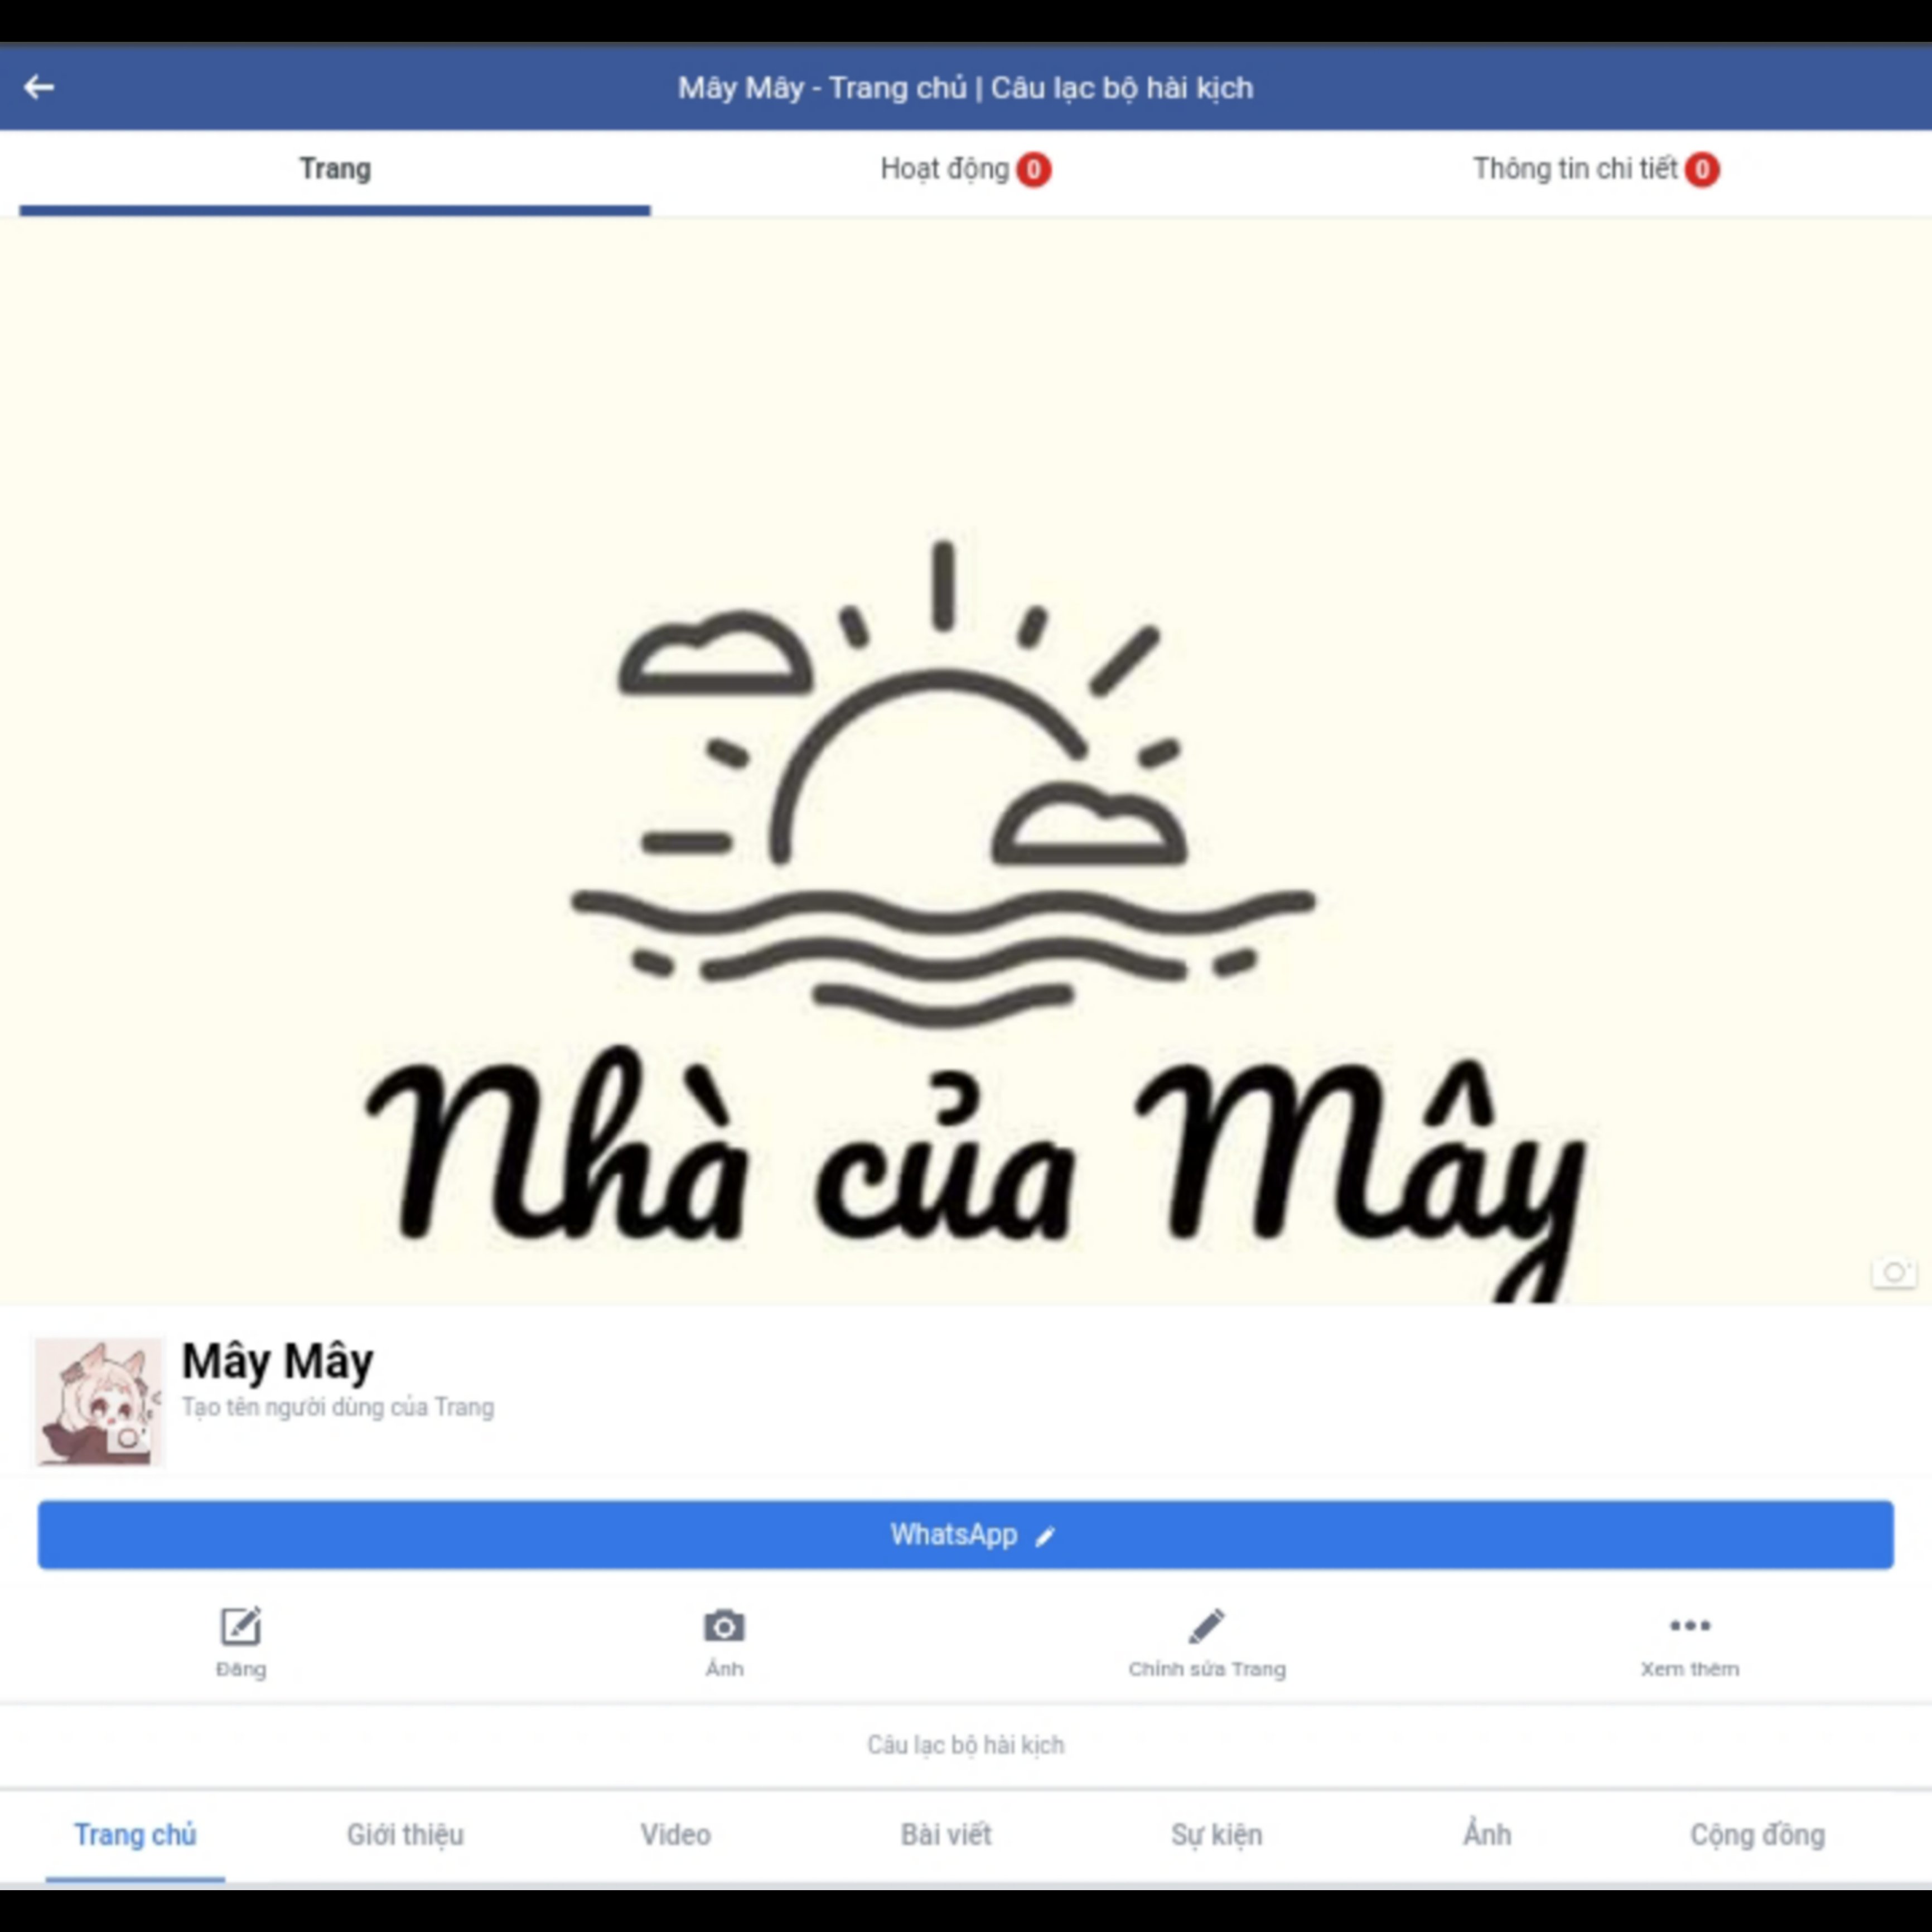Open Xem thêm three-dots menu
1932x1932 pixels.
click(1690, 1626)
